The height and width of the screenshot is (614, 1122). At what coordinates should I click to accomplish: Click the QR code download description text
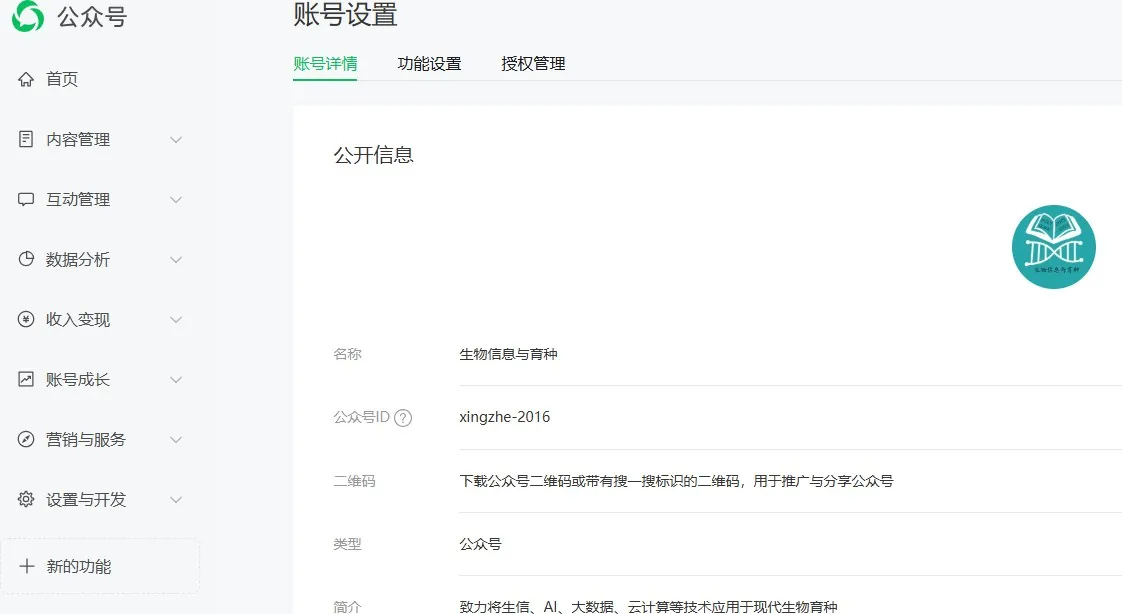click(x=676, y=481)
